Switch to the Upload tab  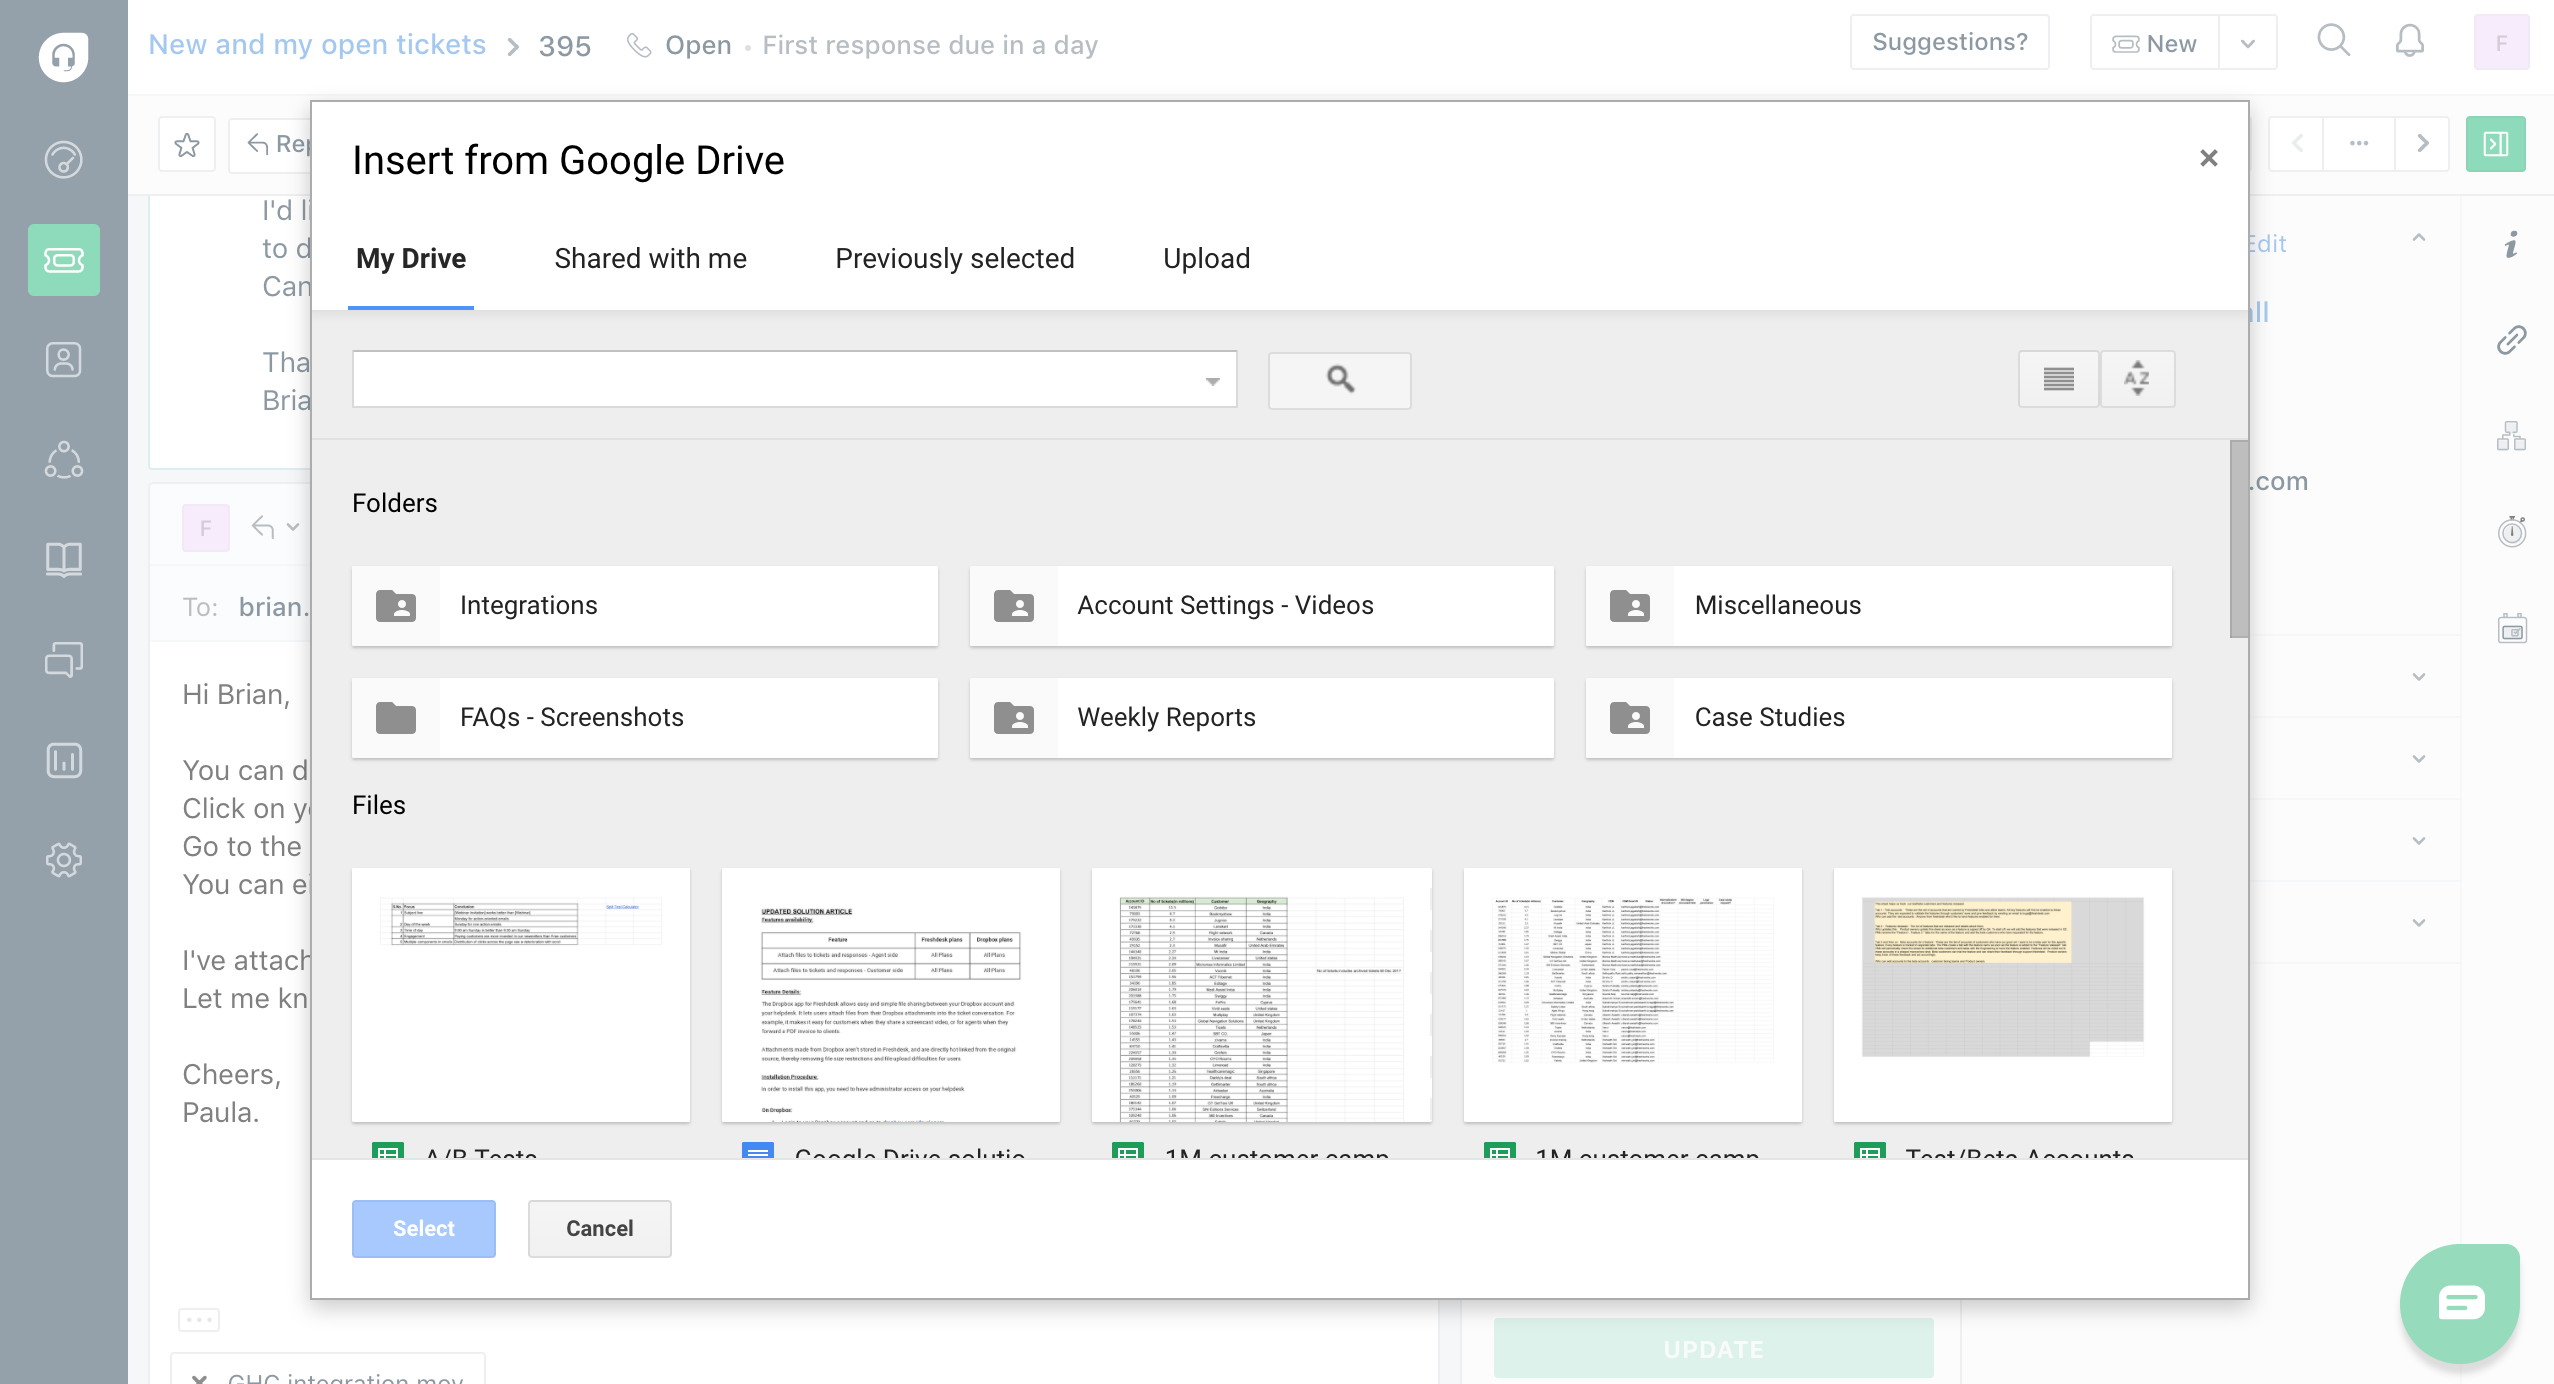pos(1205,259)
